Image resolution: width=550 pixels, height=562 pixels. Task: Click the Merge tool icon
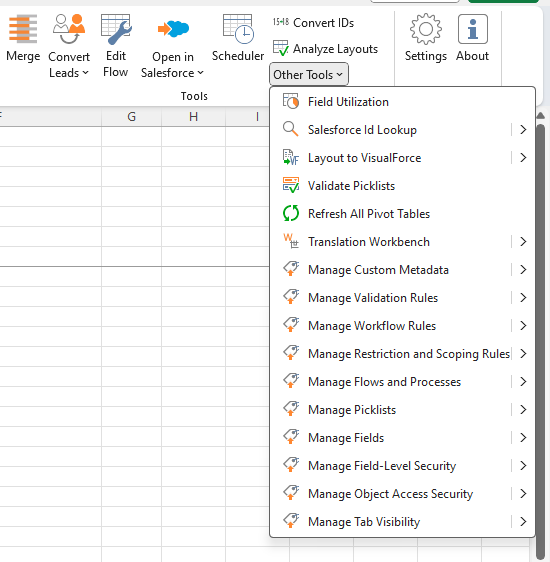[23, 29]
